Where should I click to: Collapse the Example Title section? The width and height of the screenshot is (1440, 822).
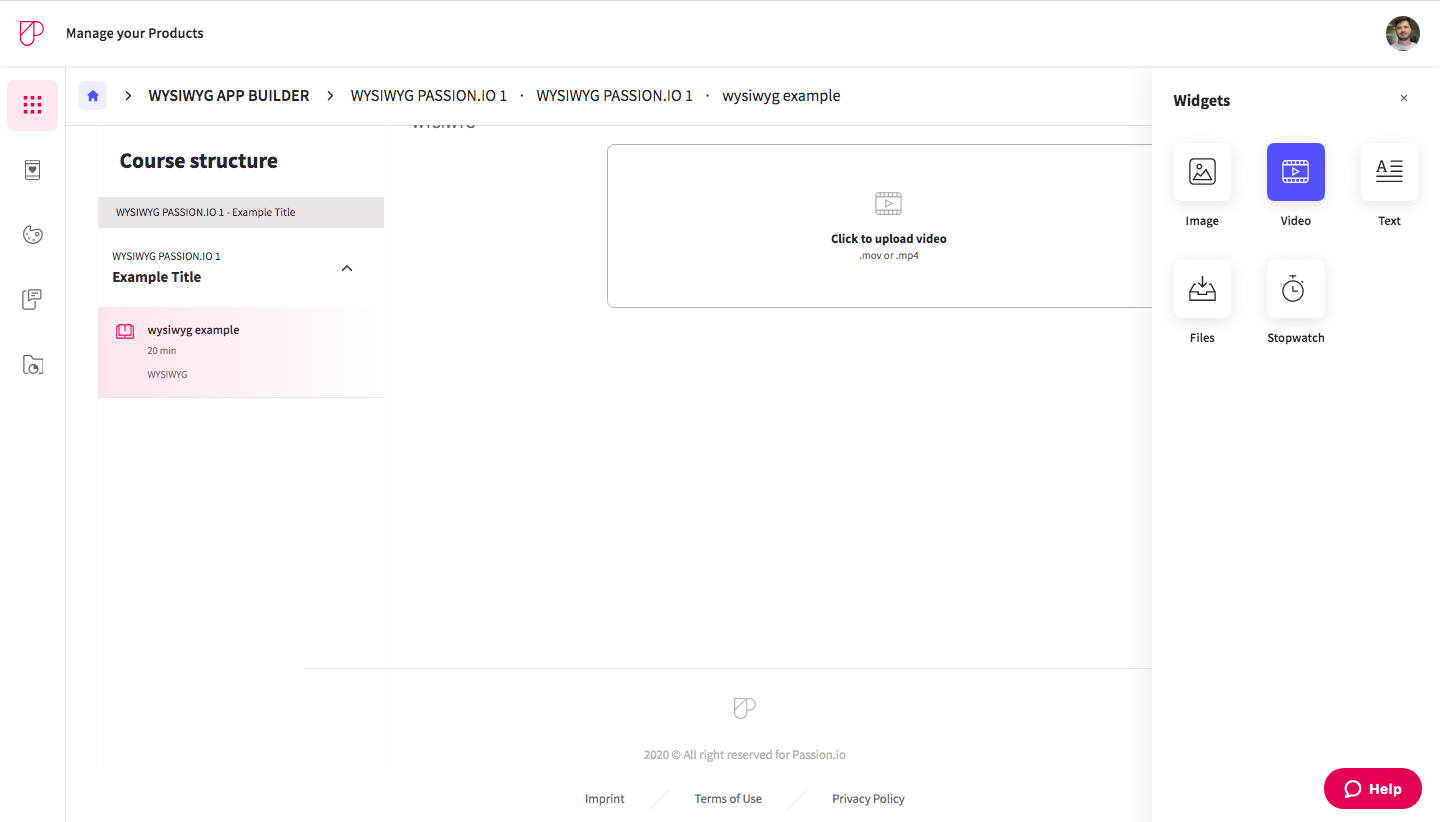(x=347, y=268)
